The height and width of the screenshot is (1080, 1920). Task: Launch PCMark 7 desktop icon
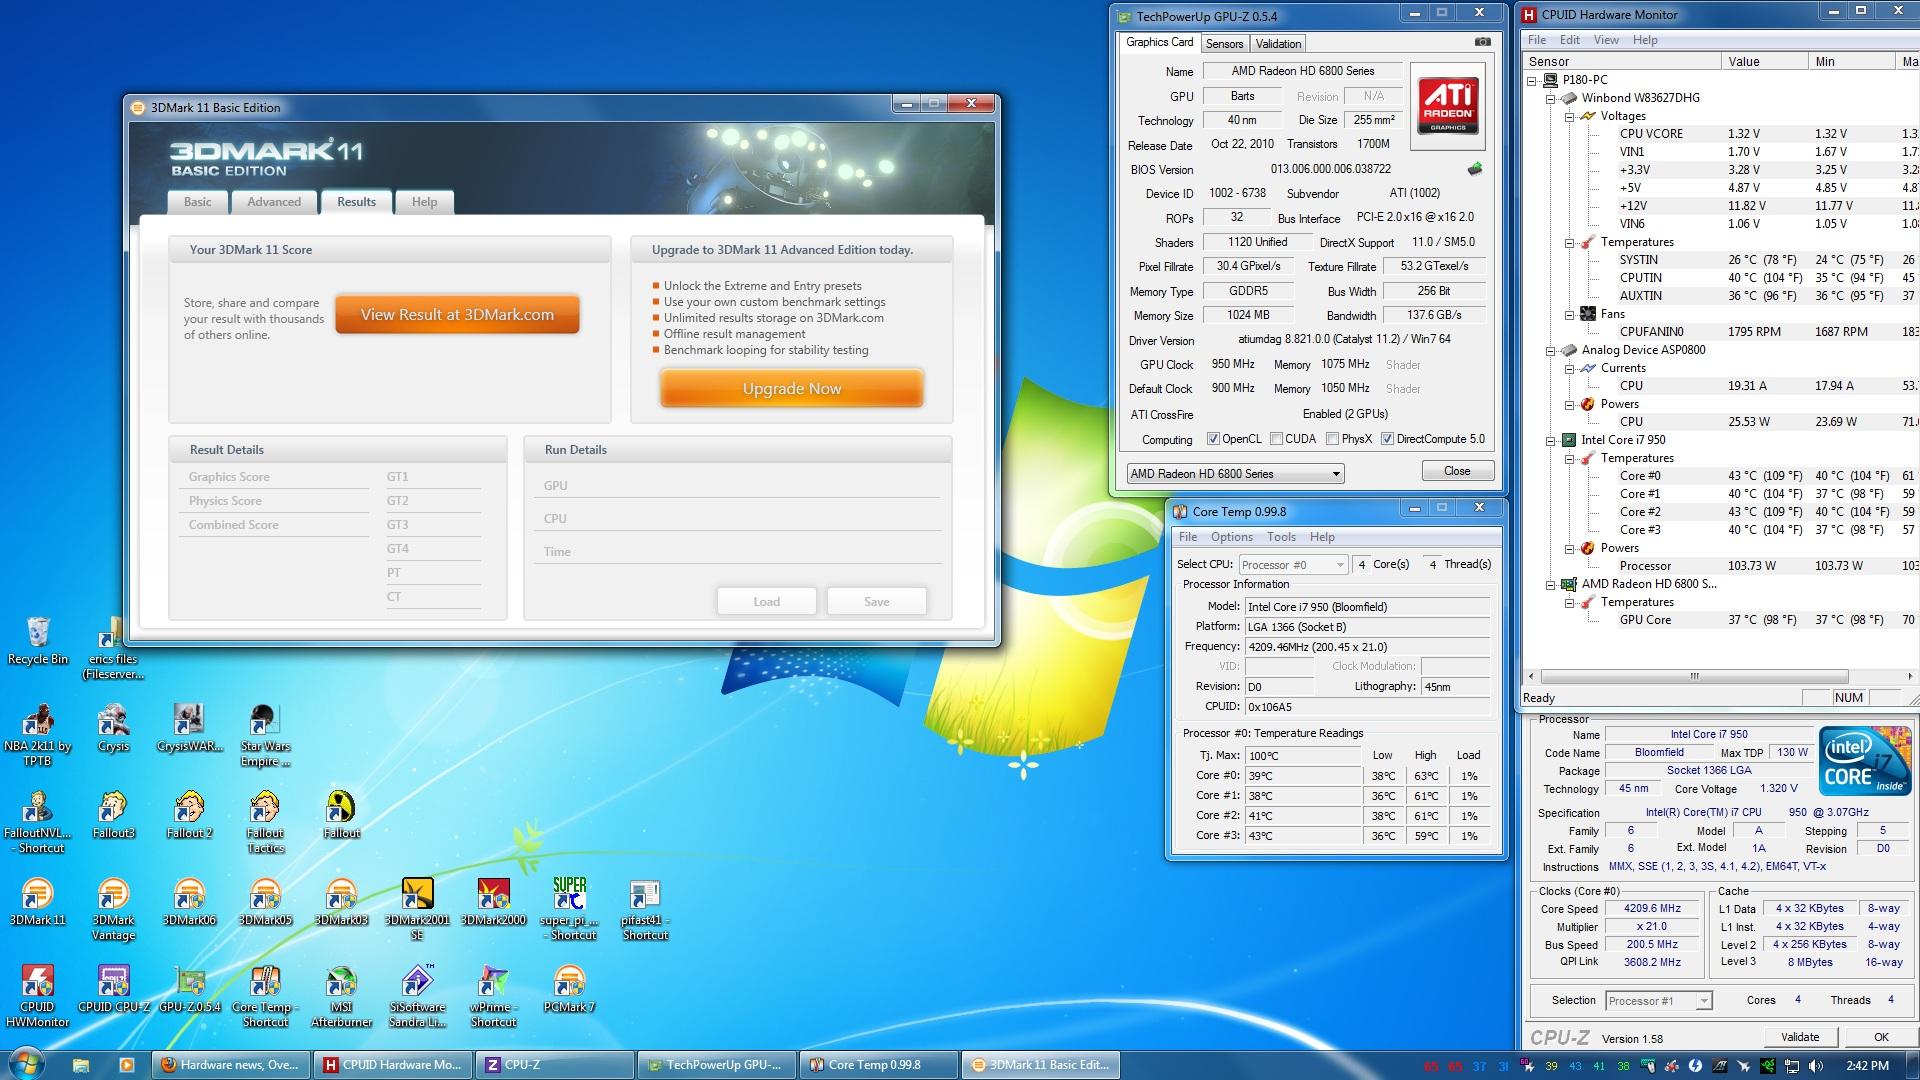[x=569, y=988]
